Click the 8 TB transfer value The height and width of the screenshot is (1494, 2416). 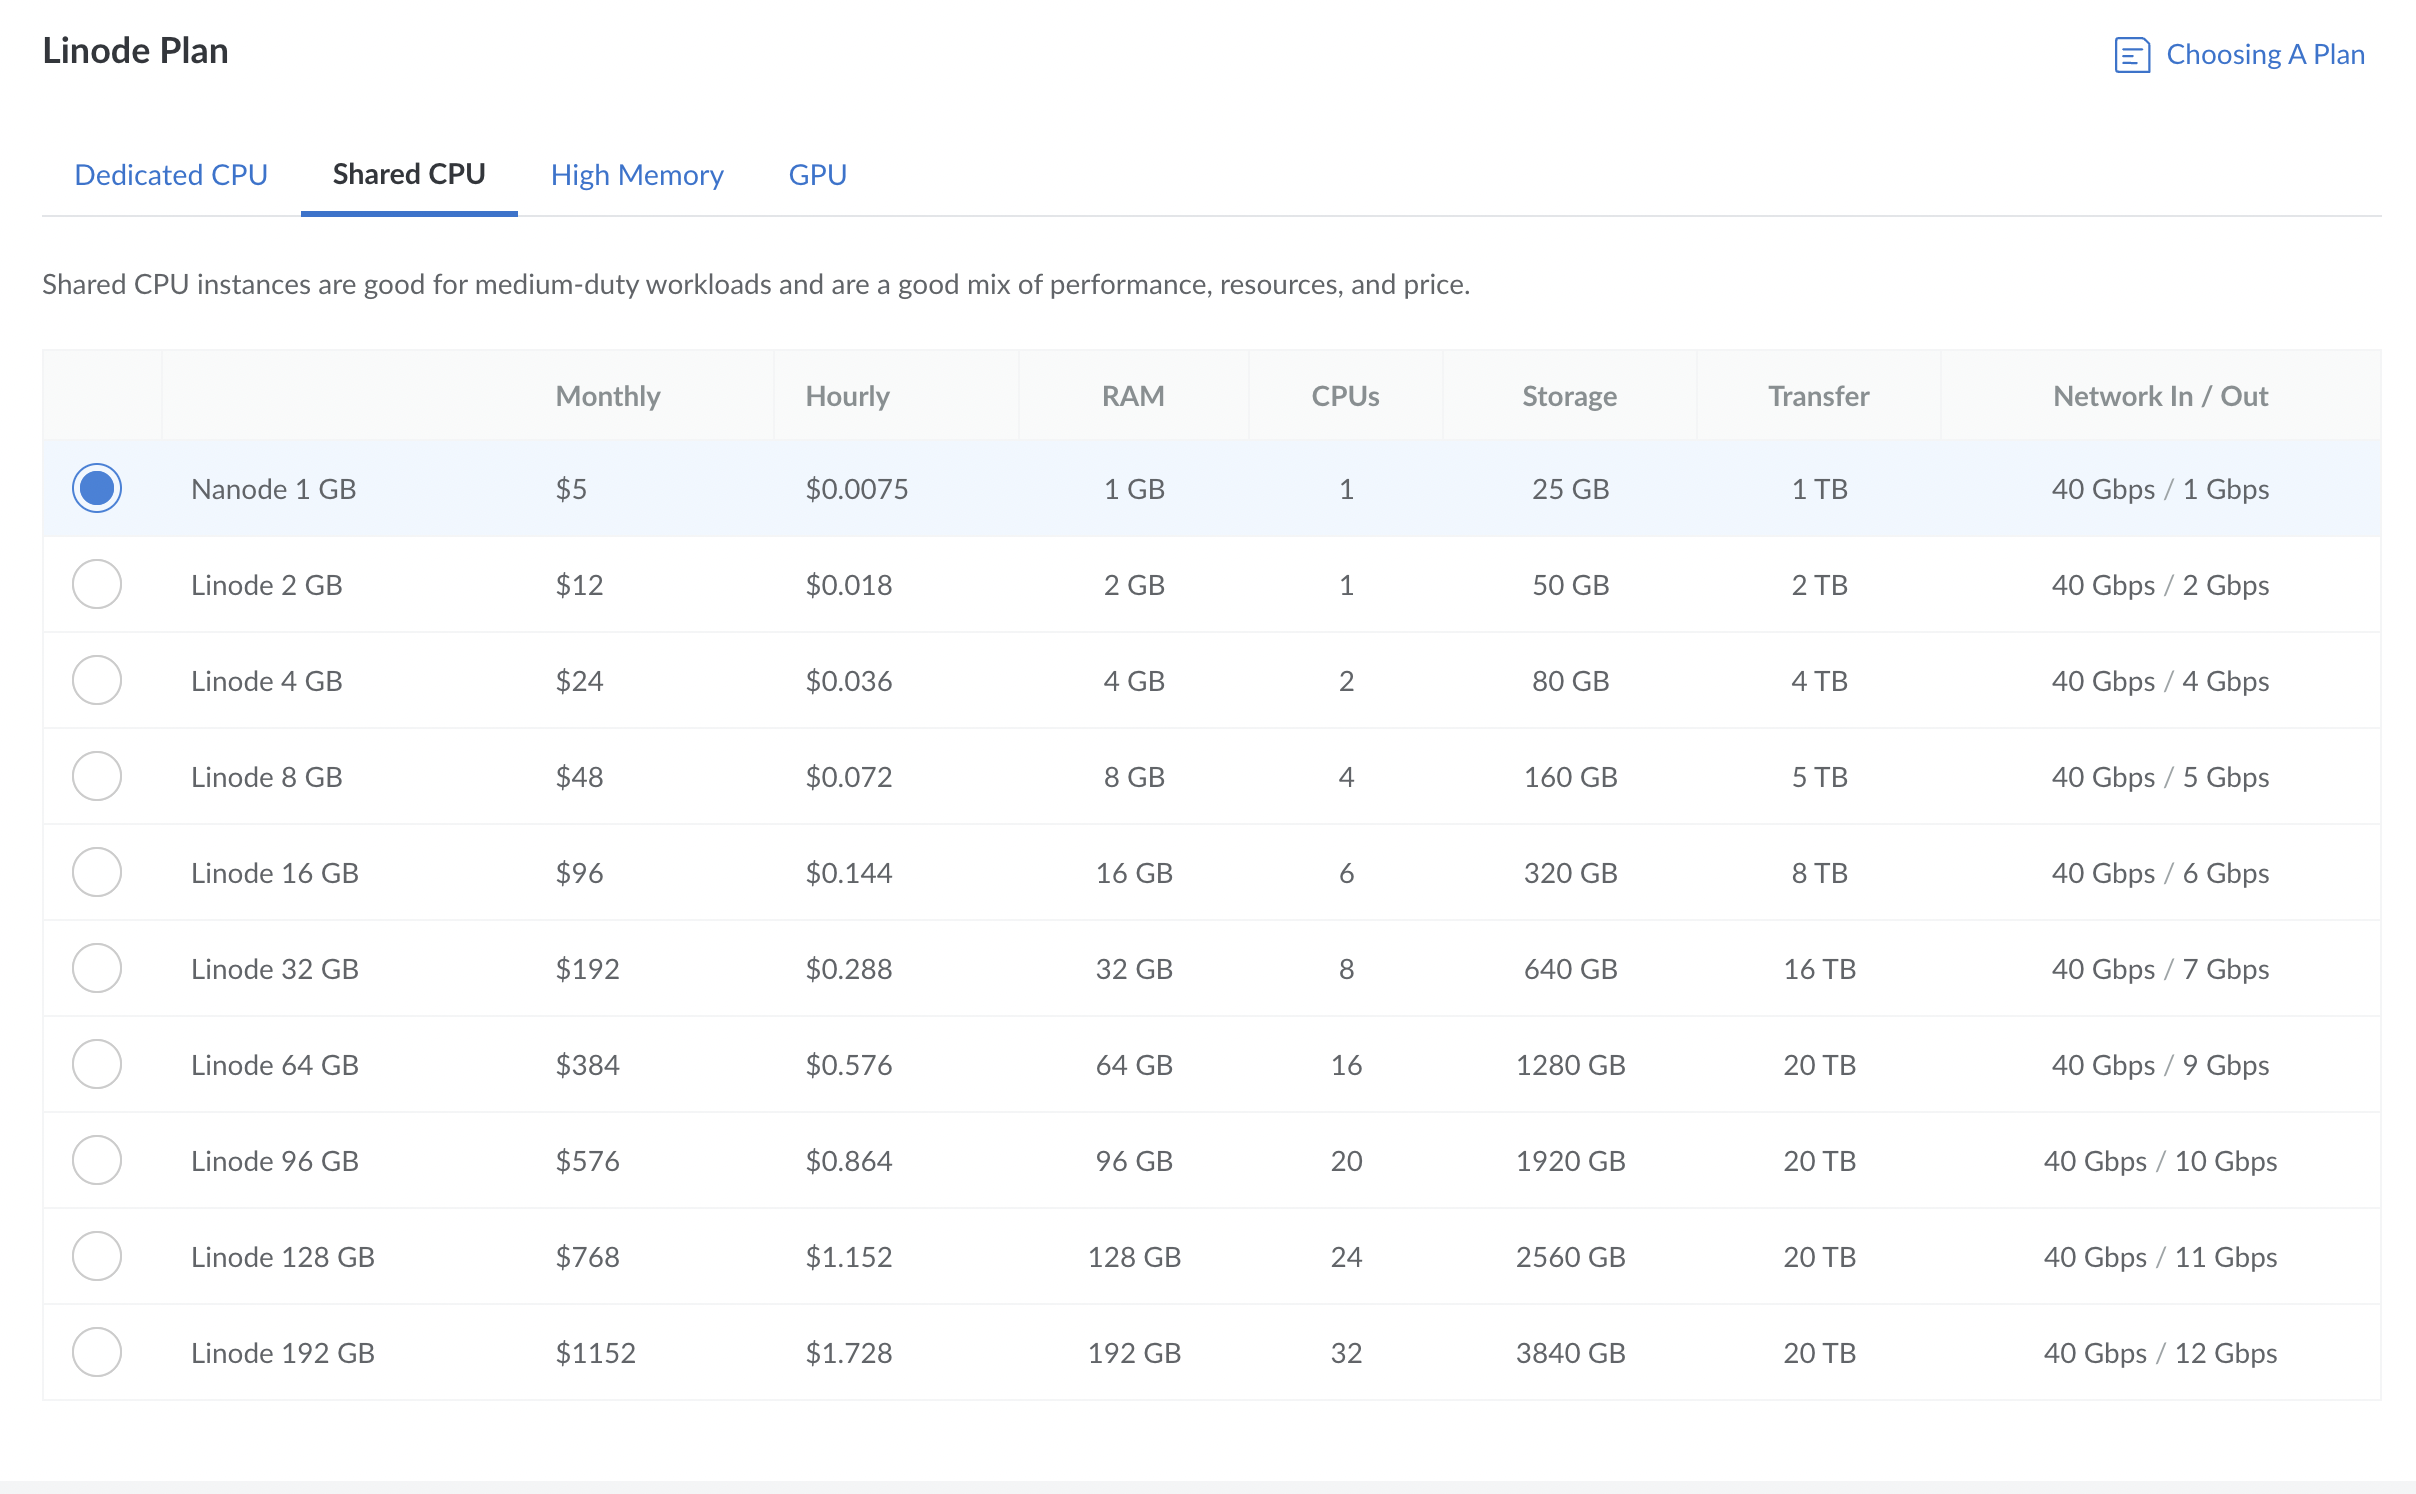click(x=1819, y=873)
